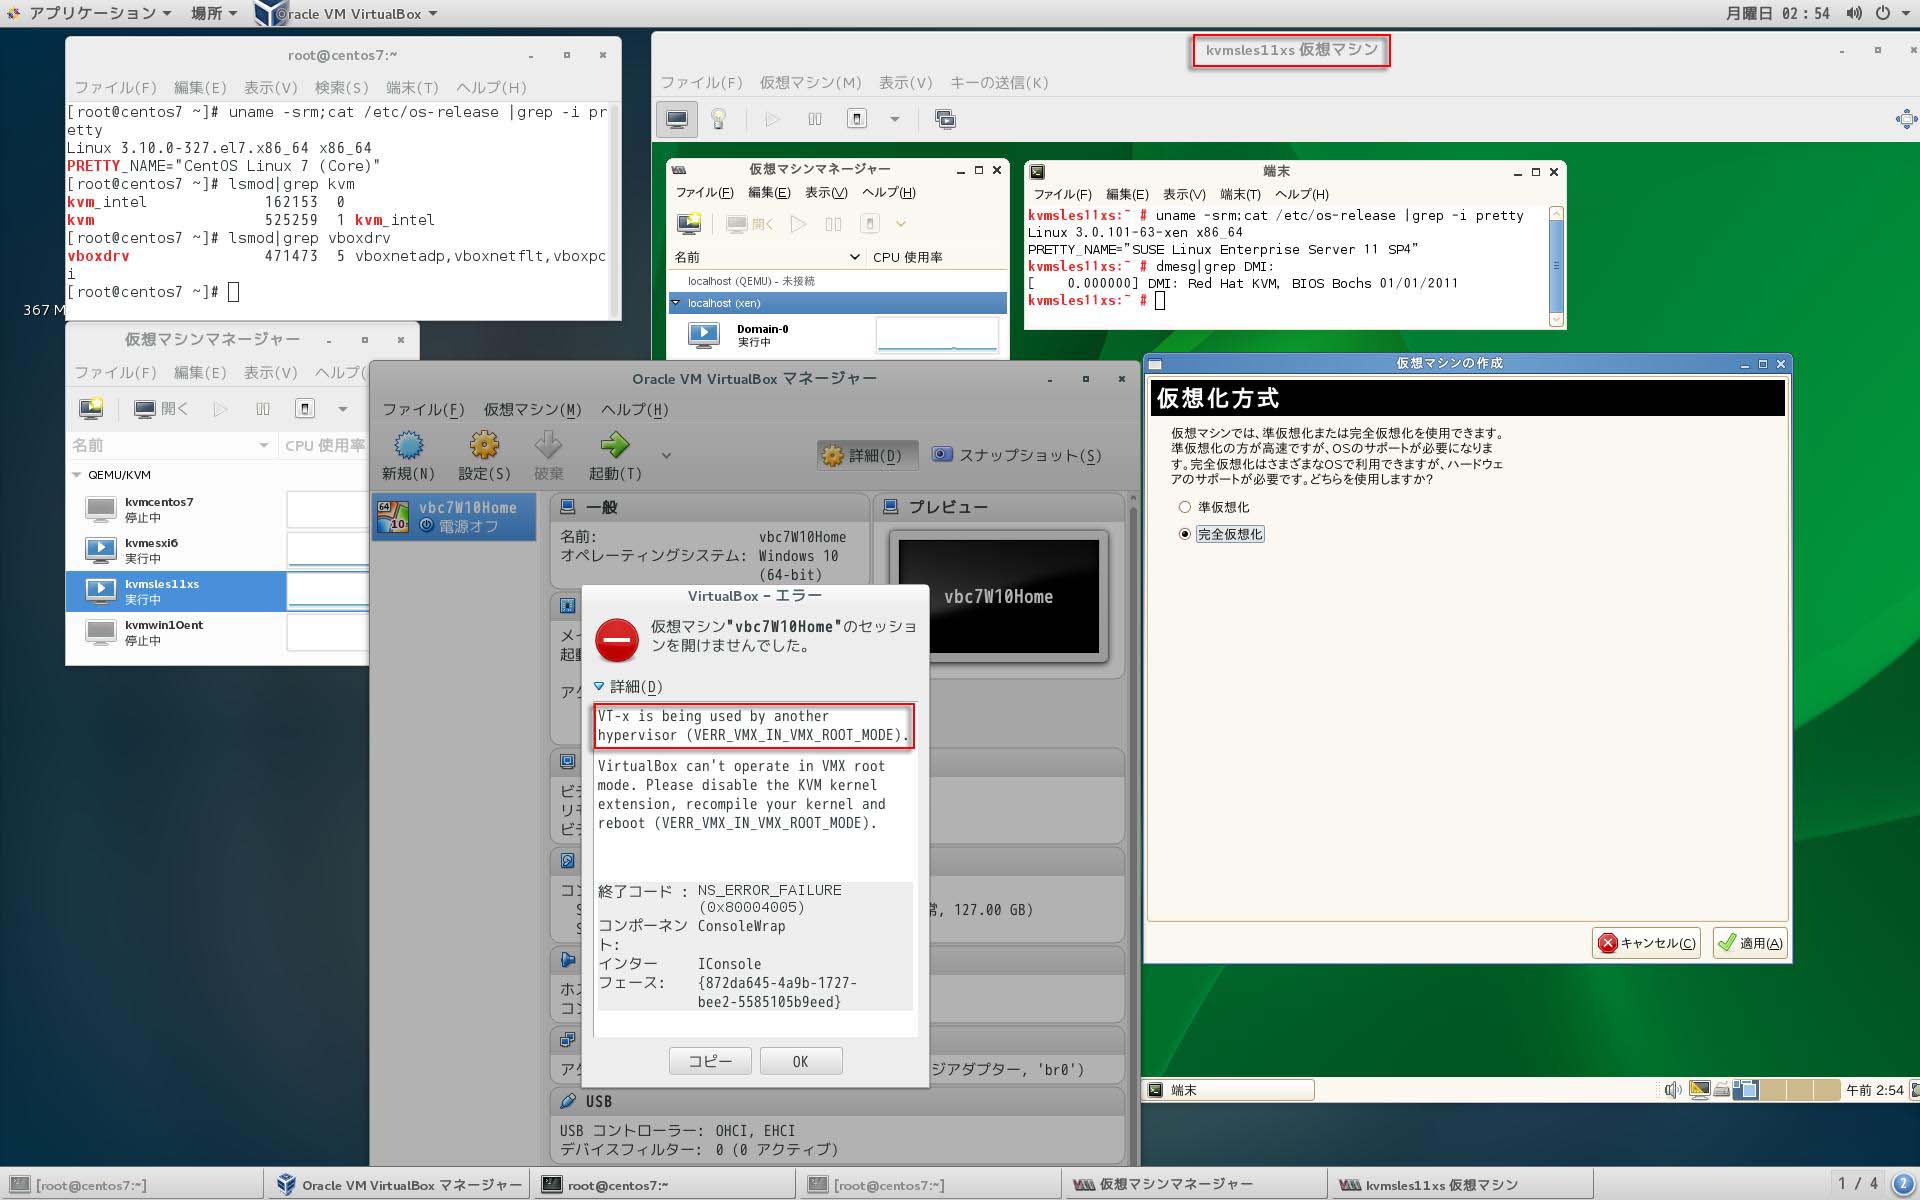The height and width of the screenshot is (1200, 1920).
Task: Select kvmsles11xs in VM list
Action: point(217,592)
